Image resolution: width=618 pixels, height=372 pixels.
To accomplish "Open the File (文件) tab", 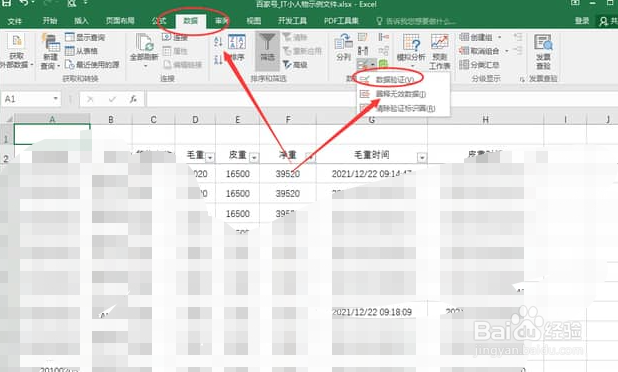I will 15,20.
